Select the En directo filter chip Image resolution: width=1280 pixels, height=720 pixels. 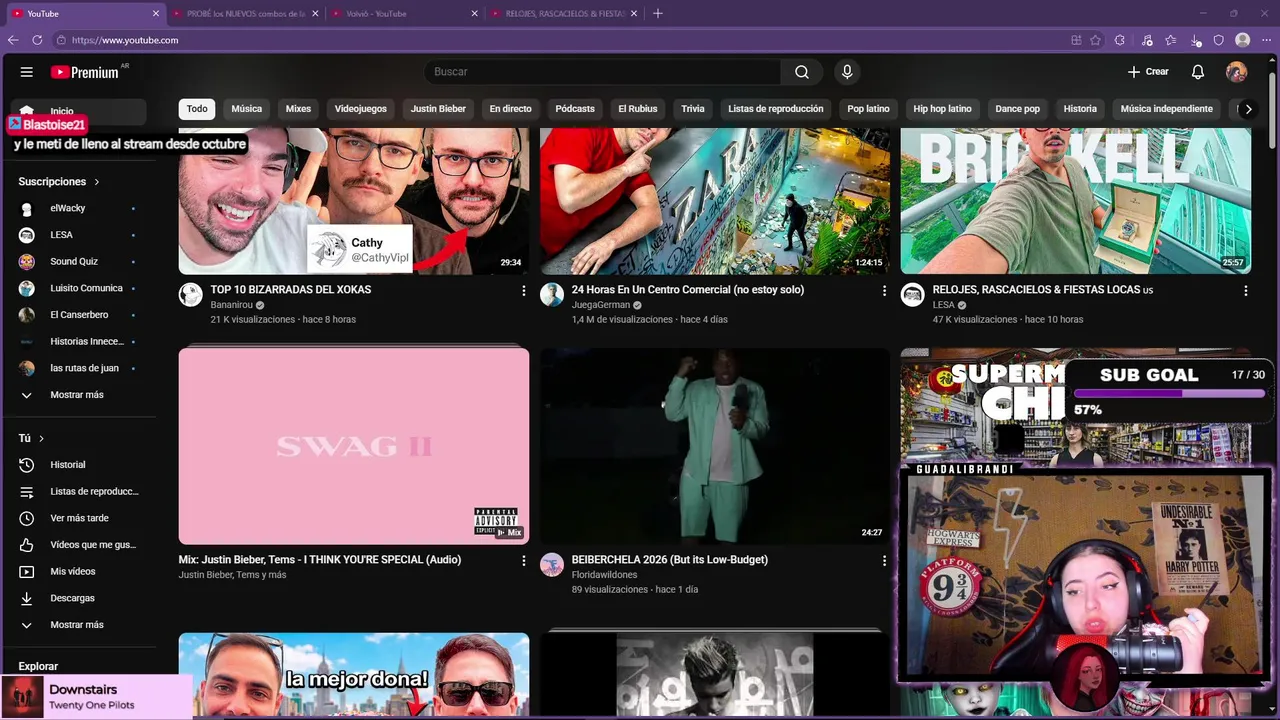pos(510,109)
